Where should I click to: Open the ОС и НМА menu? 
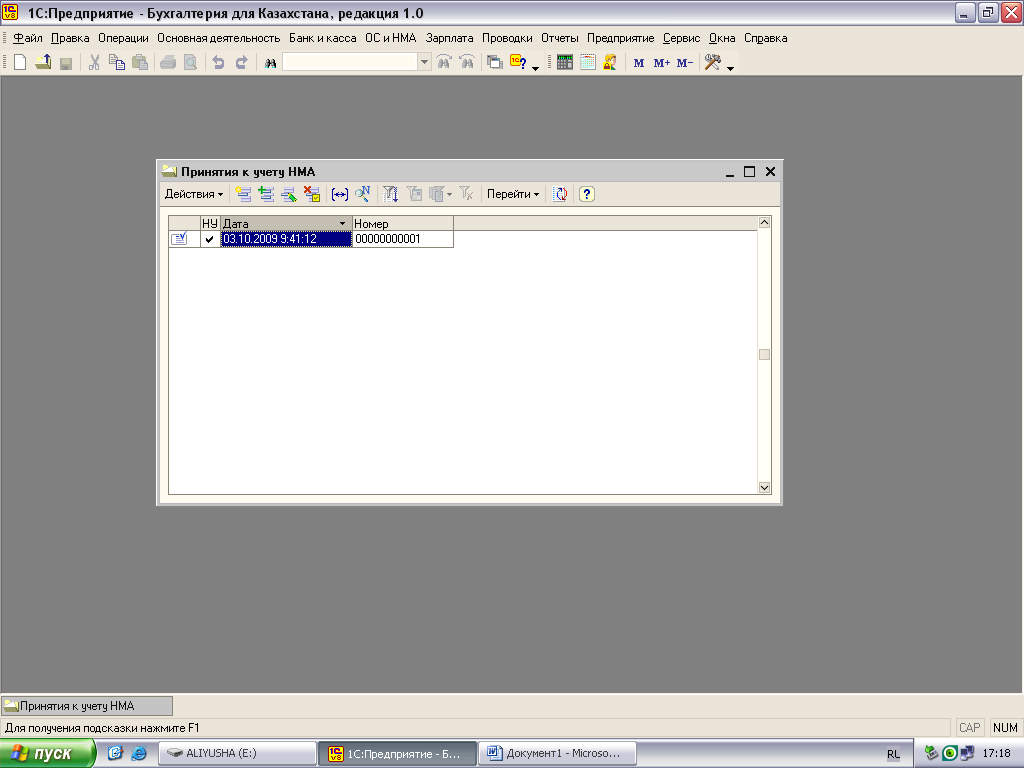[391, 38]
